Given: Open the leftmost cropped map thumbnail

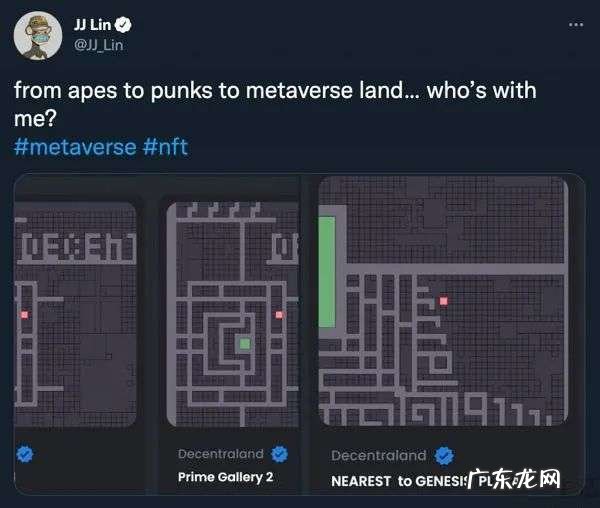Looking at the screenshot, I should point(75,314).
